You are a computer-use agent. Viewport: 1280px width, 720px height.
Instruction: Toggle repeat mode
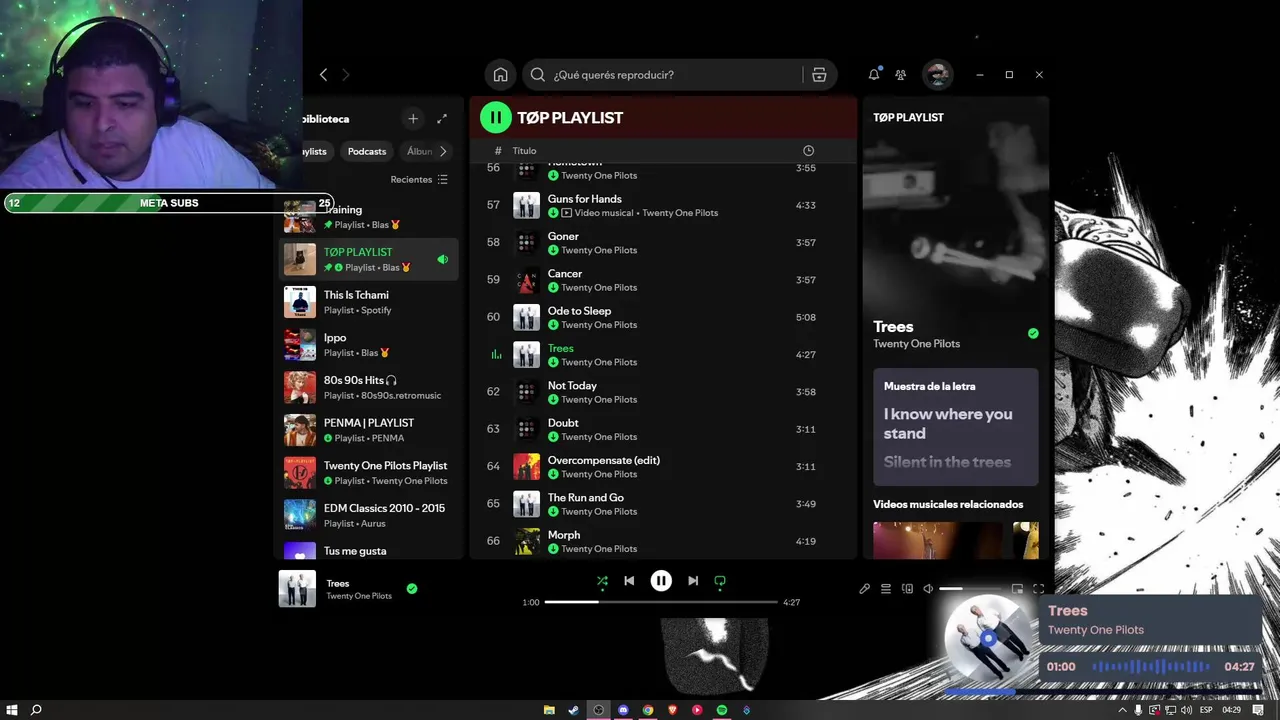(x=720, y=581)
